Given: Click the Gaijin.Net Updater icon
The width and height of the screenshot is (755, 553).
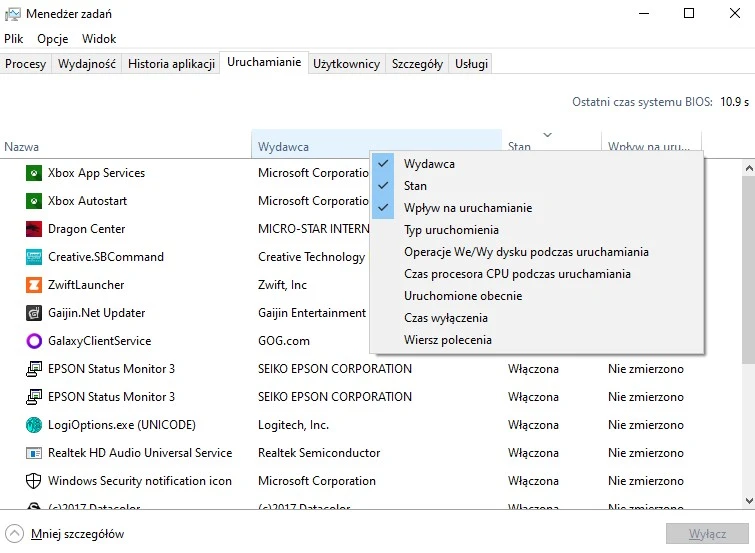Looking at the screenshot, I should click(33, 313).
